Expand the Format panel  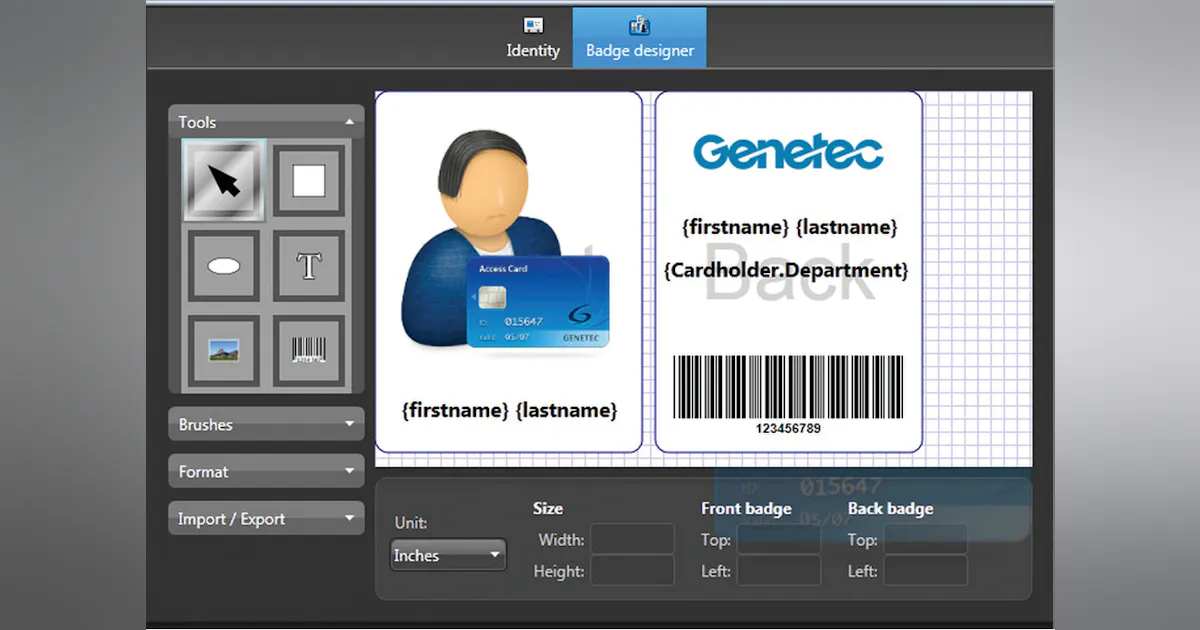[x=266, y=471]
